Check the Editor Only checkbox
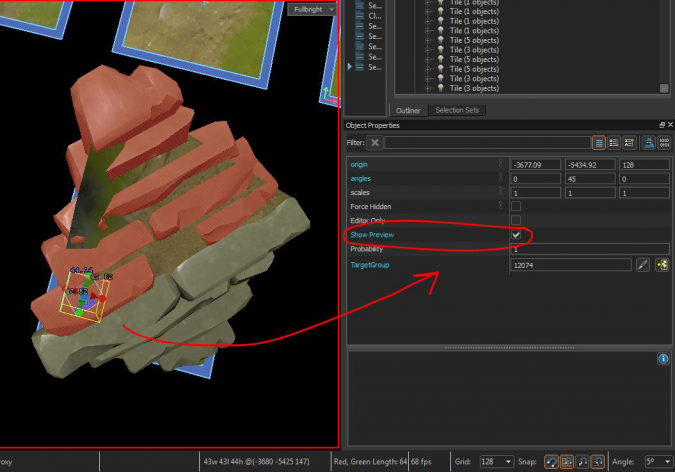This screenshot has width=675, height=472. click(x=516, y=220)
